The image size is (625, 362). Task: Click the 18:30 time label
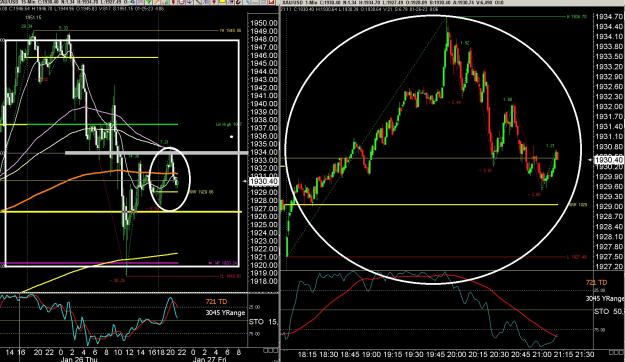click(x=328, y=354)
